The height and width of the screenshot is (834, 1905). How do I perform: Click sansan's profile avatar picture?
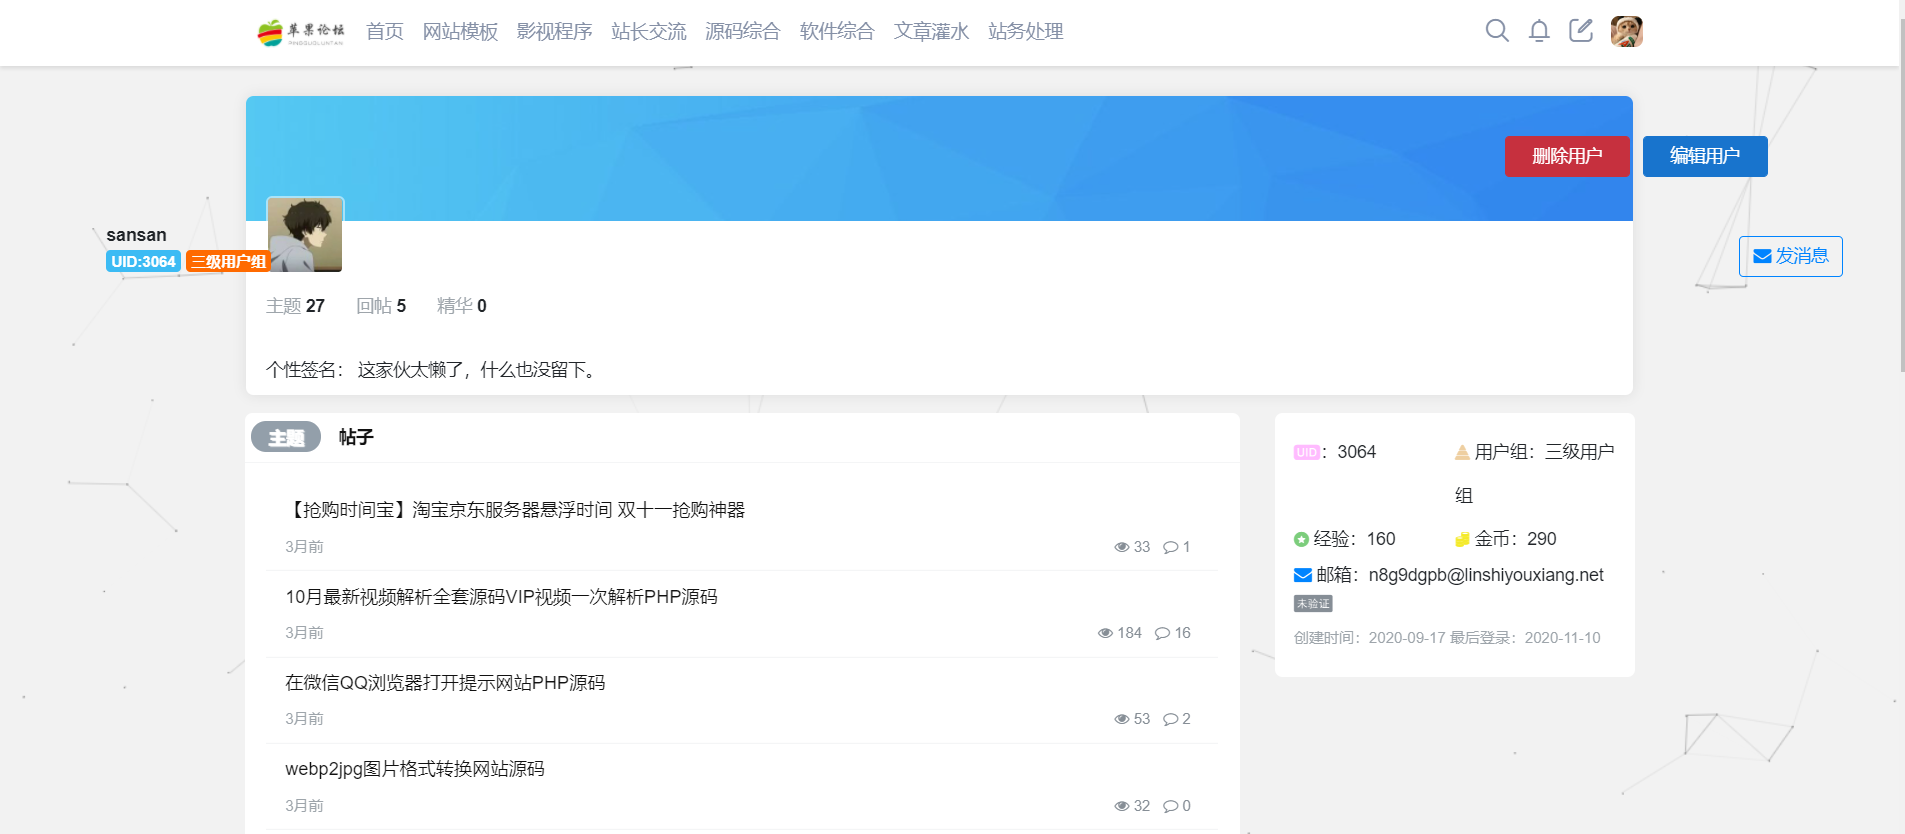pyautogui.click(x=305, y=234)
